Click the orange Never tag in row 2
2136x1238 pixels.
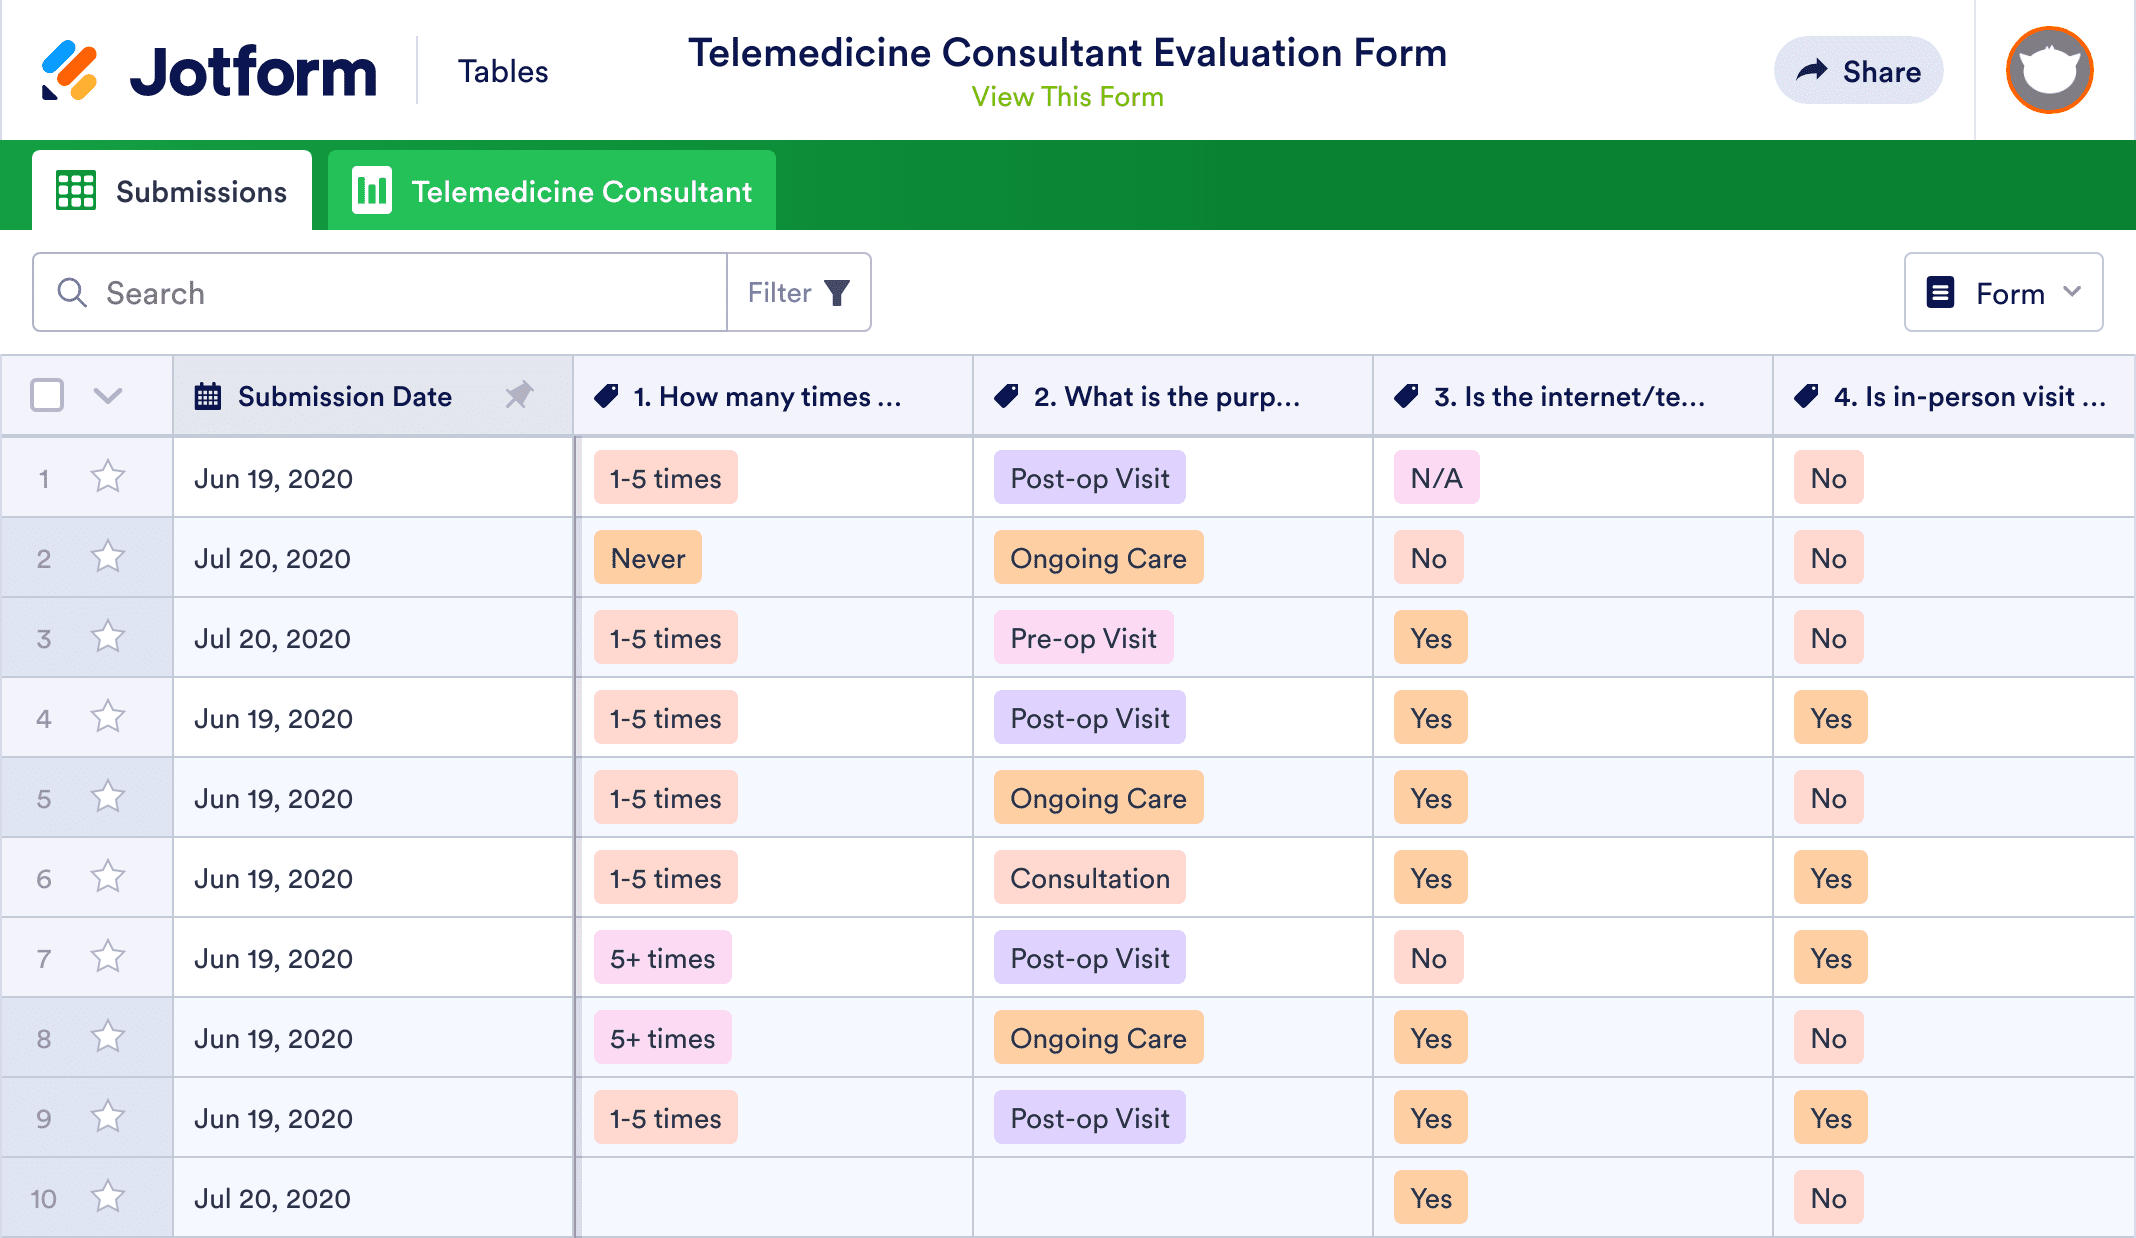tap(648, 558)
